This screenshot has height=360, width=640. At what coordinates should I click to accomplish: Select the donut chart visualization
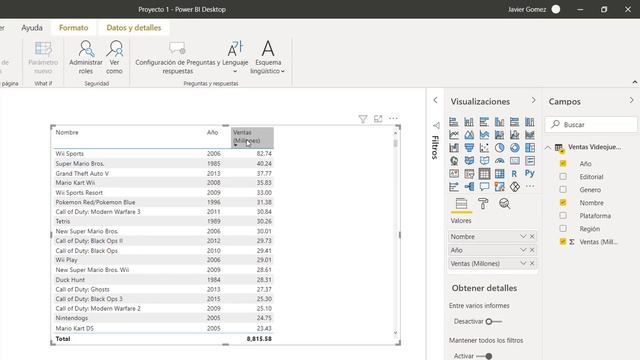point(514,148)
